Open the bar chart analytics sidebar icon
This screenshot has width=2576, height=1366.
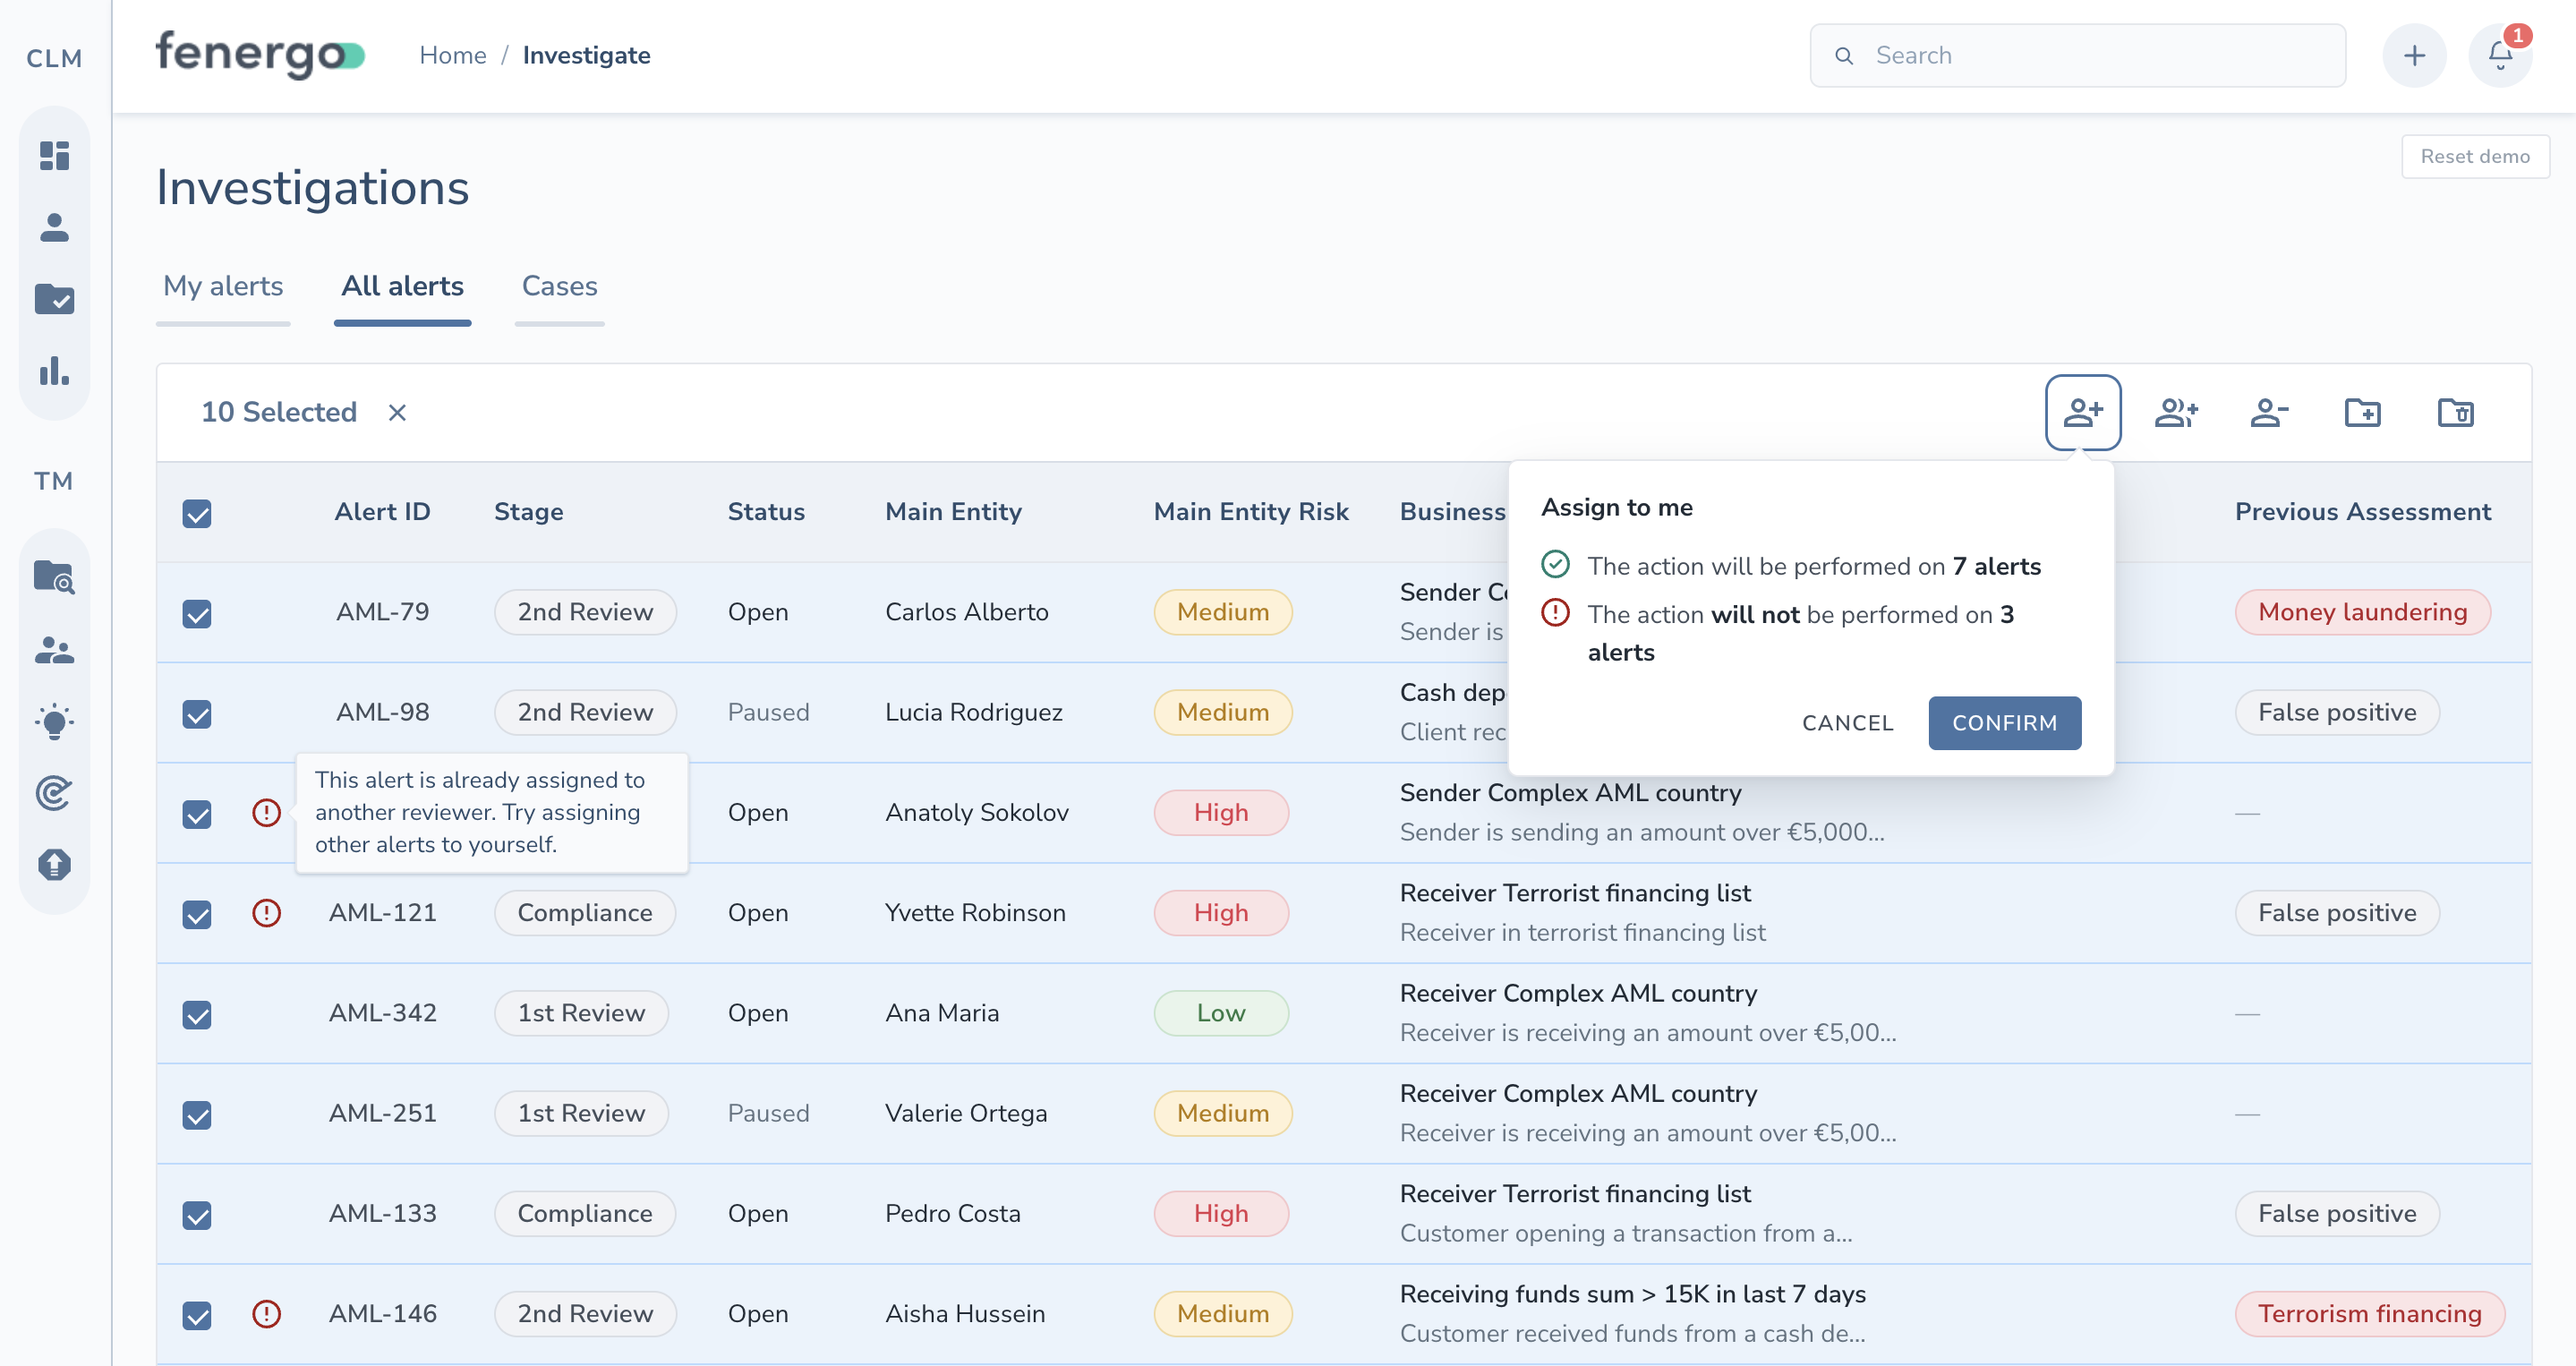54,371
